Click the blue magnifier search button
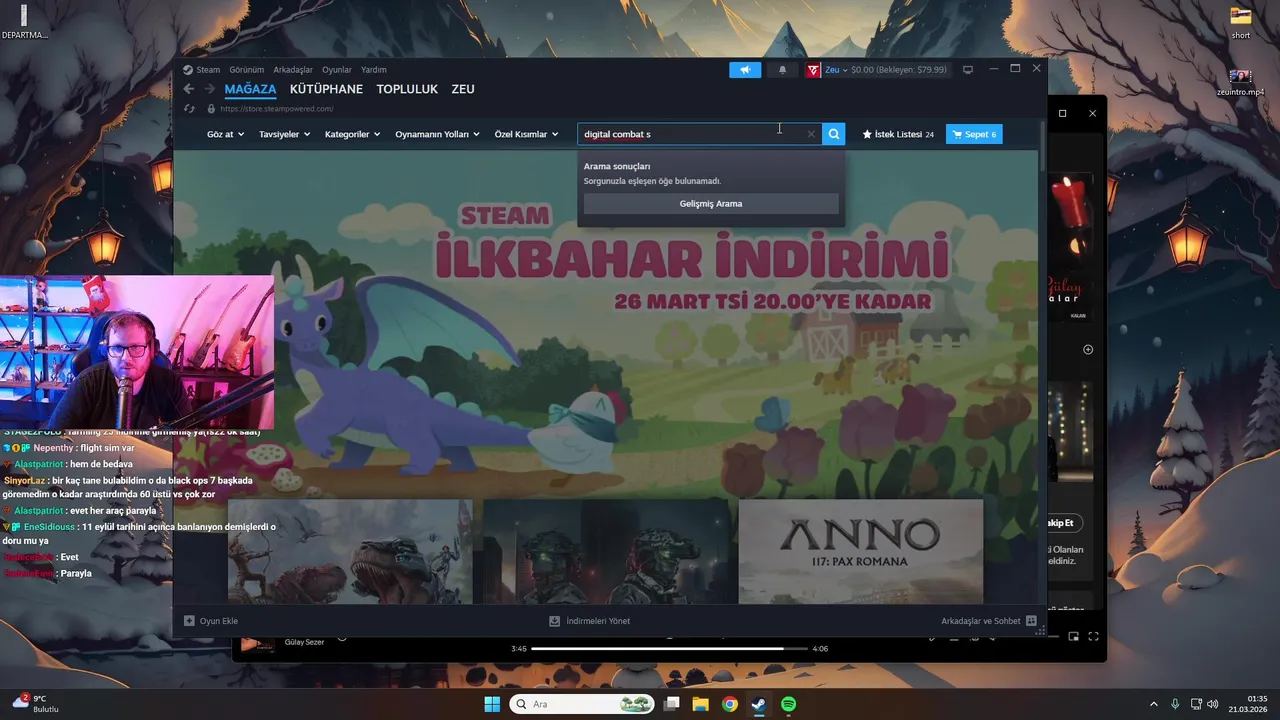The height and width of the screenshot is (720, 1280). 834,134
